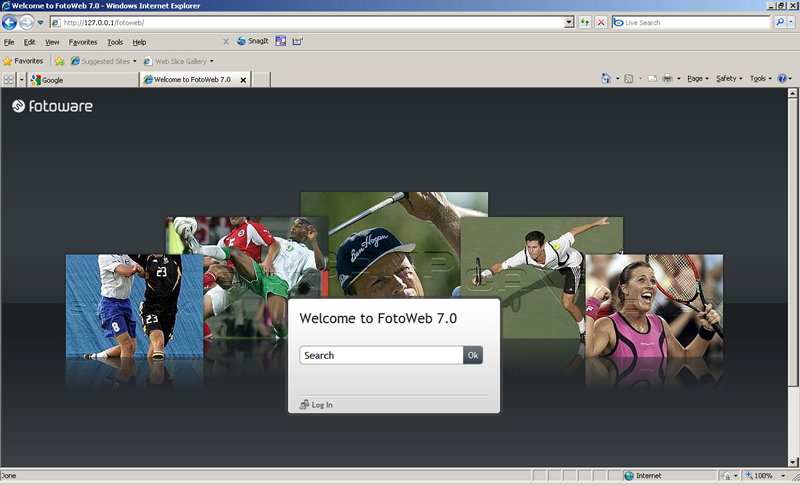Click the Refresh page icon
Viewport: 800px width, 485px height.
pos(584,22)
